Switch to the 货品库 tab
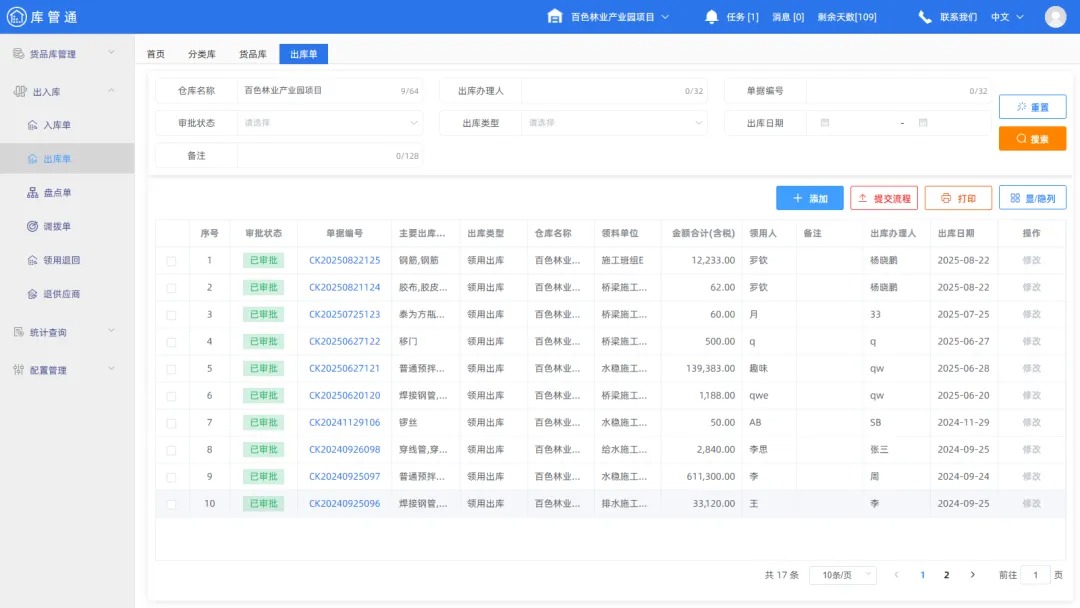 coord(252,54)
